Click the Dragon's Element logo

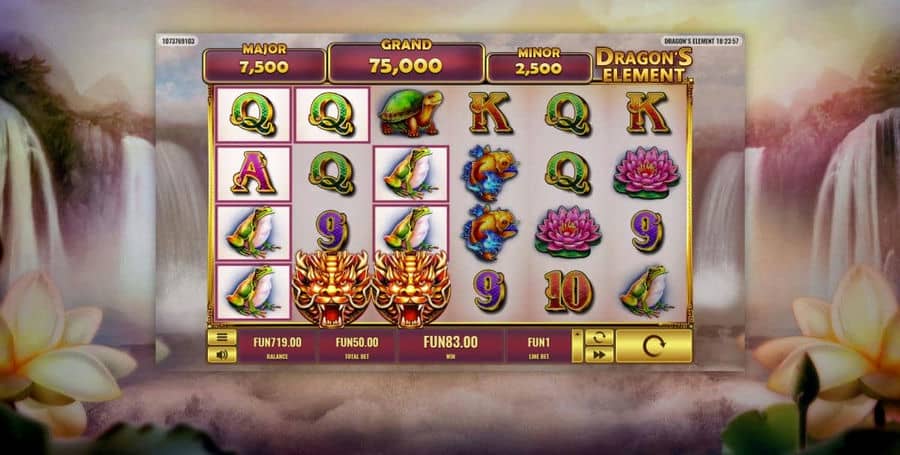click(x=643, y=64)
